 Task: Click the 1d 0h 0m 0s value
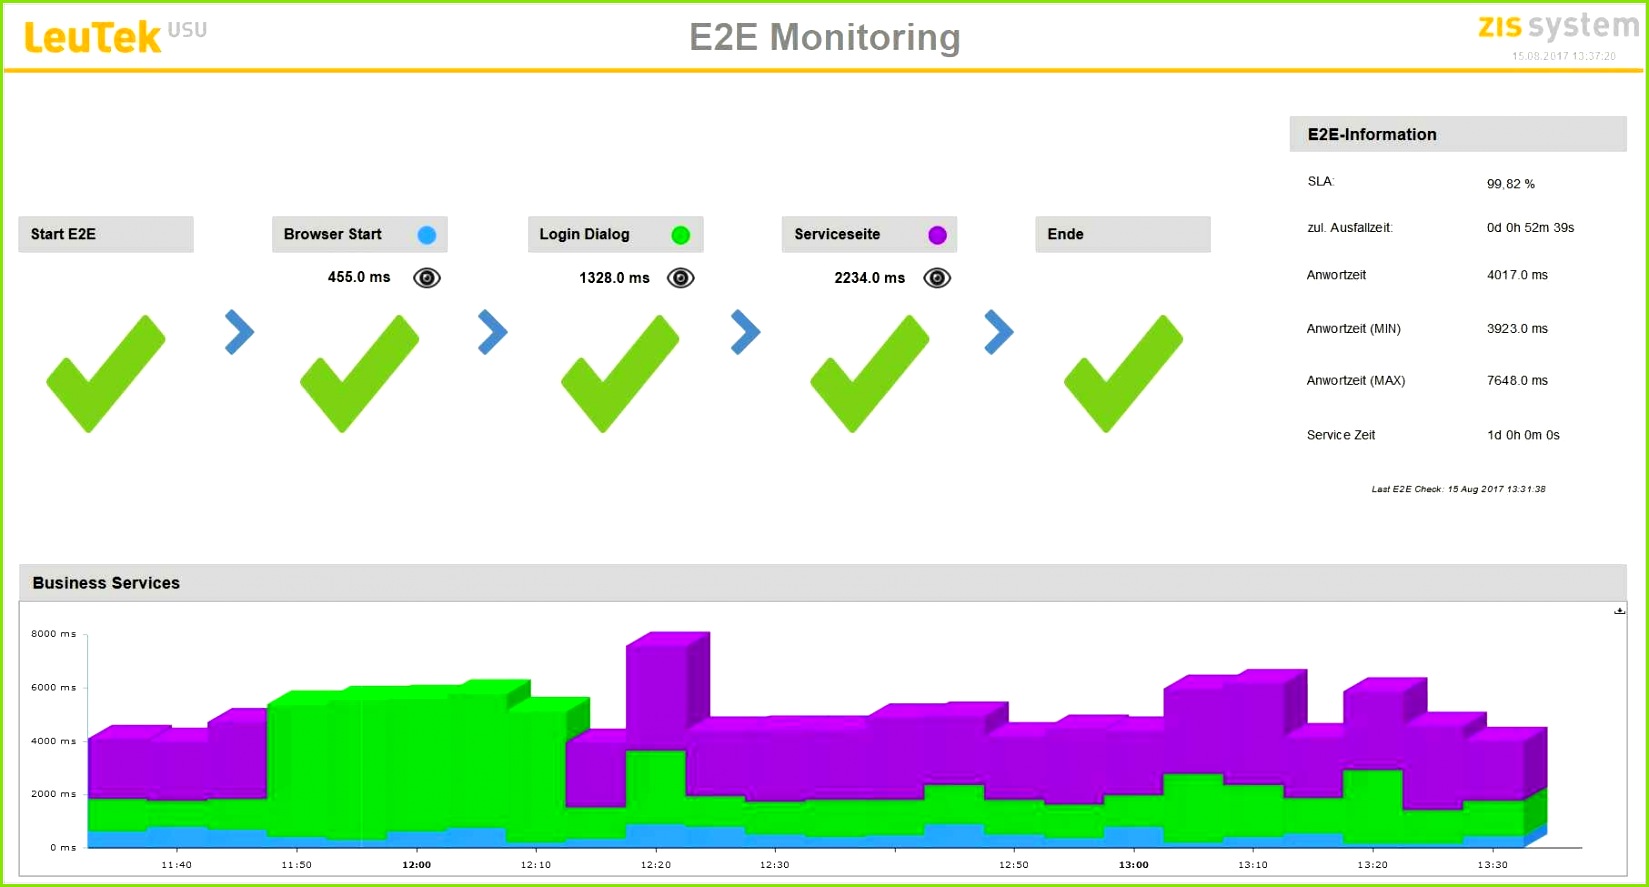(1523, 435)
